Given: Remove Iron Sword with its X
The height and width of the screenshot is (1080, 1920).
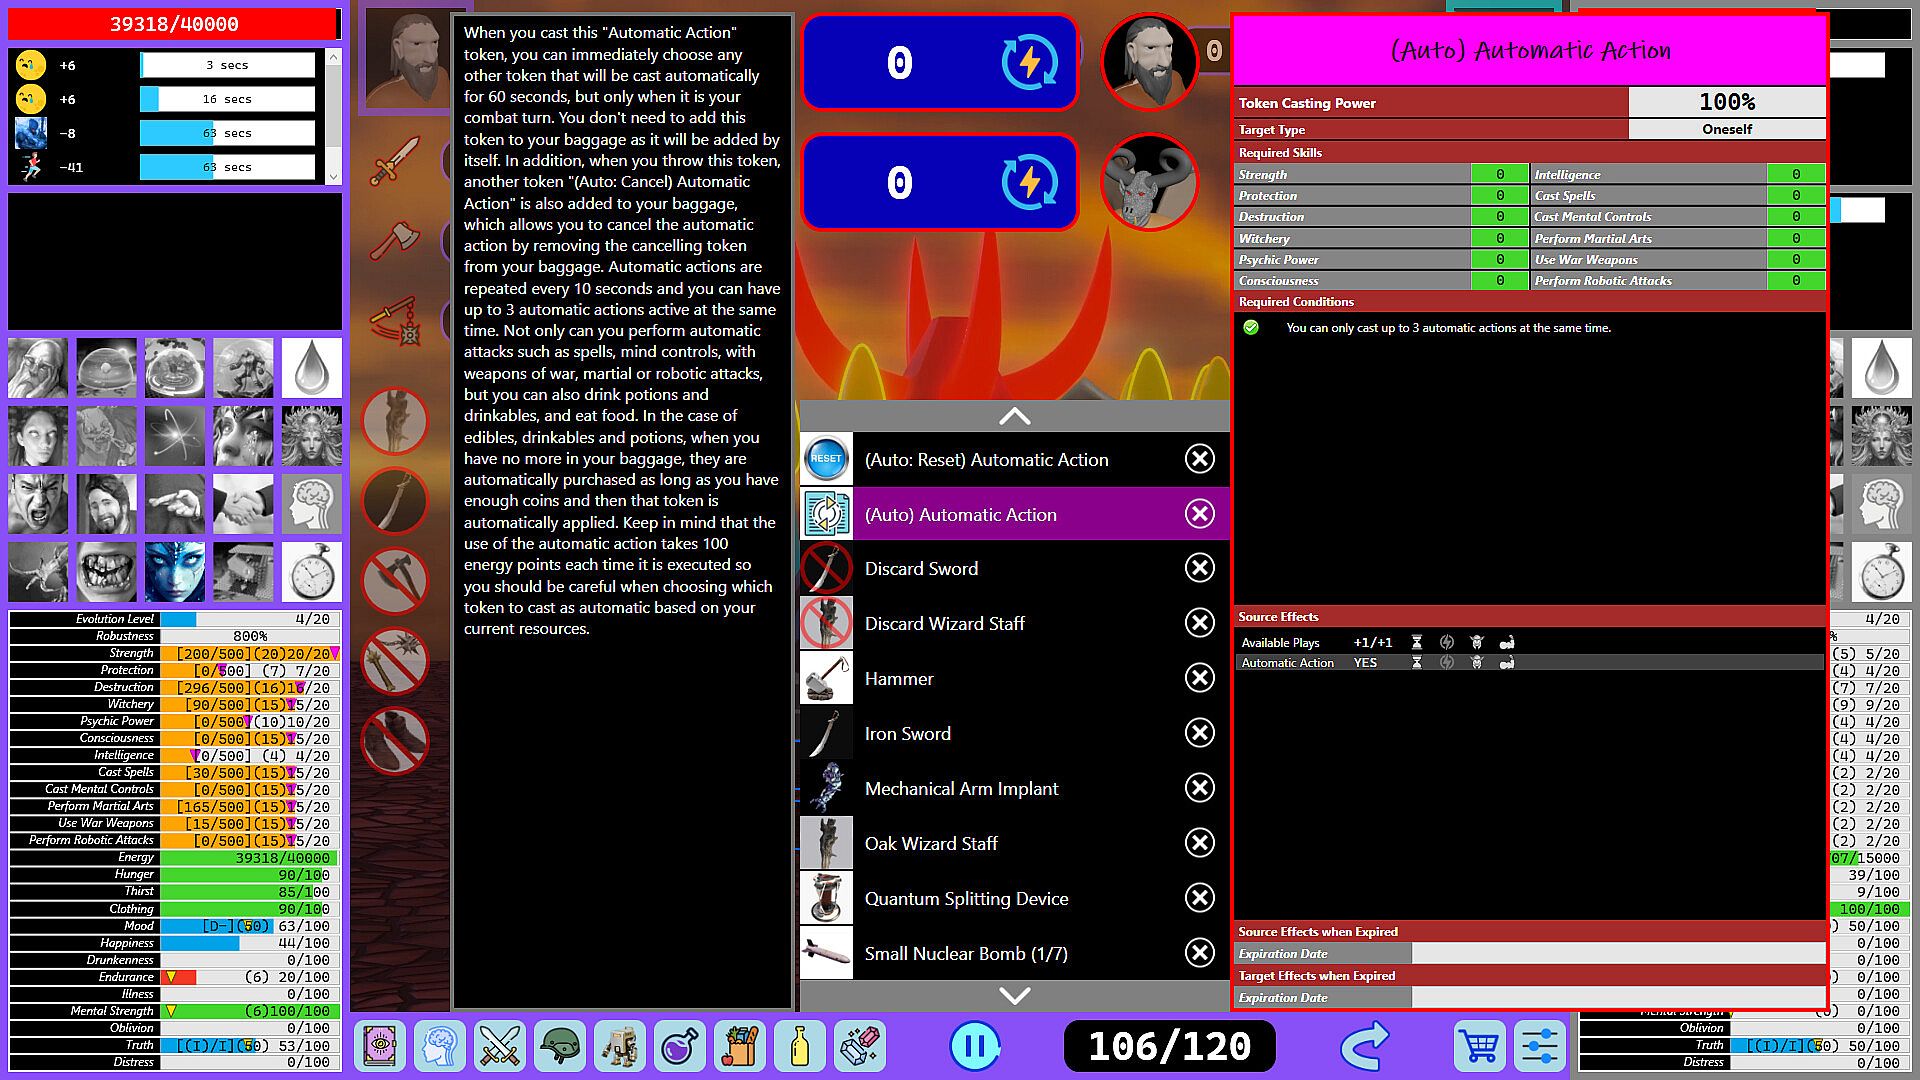Looking at the screenshot, I should click(1199, 733).
